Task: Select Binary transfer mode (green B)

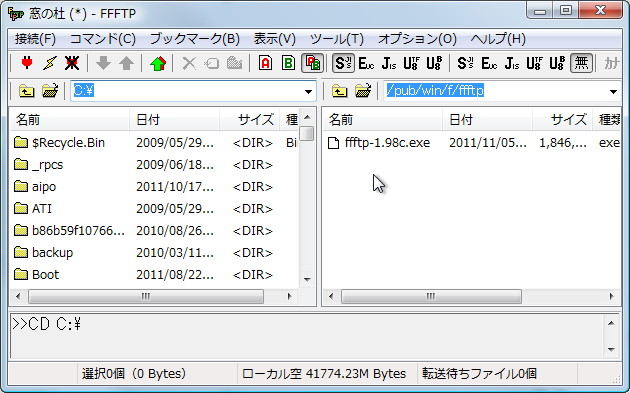Action: click(288, 63)
